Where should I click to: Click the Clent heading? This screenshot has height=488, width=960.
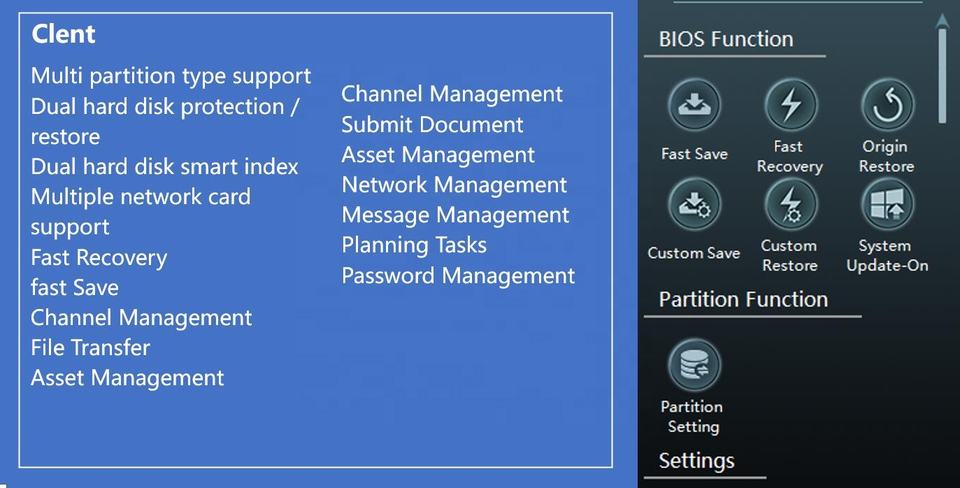pyautogui.click(x=63, y=34)
